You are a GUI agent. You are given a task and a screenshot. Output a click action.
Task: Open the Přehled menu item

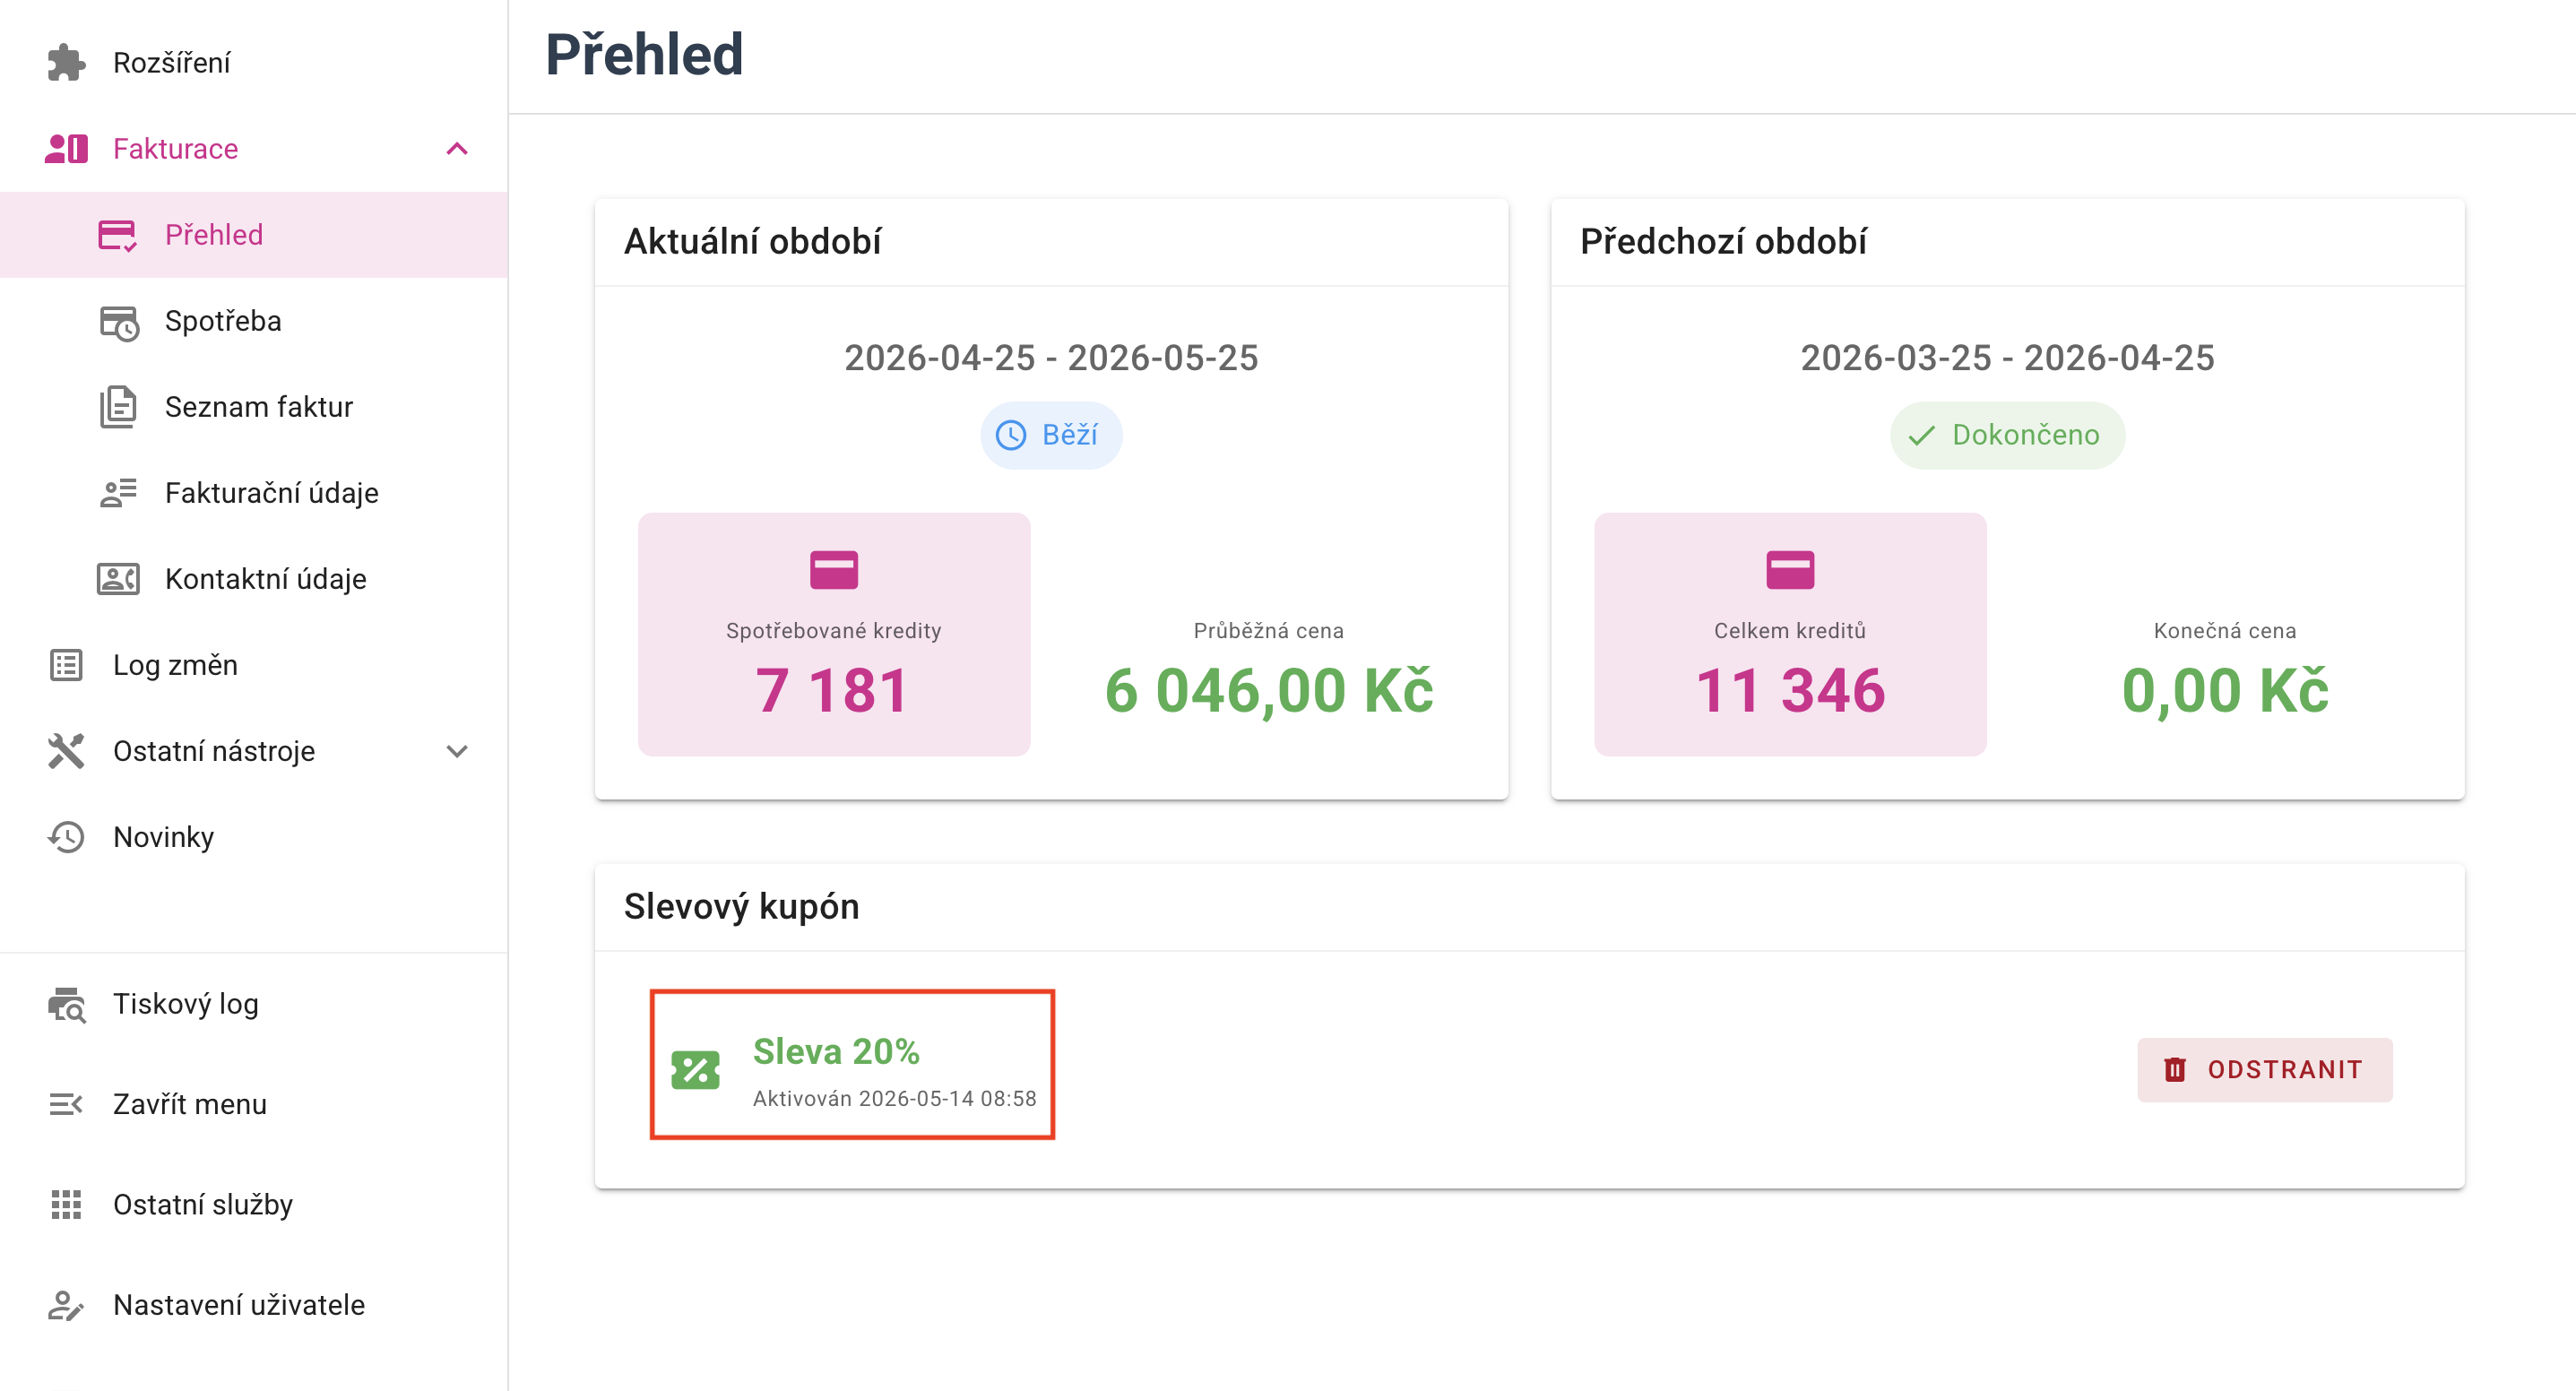click(254, 235)
